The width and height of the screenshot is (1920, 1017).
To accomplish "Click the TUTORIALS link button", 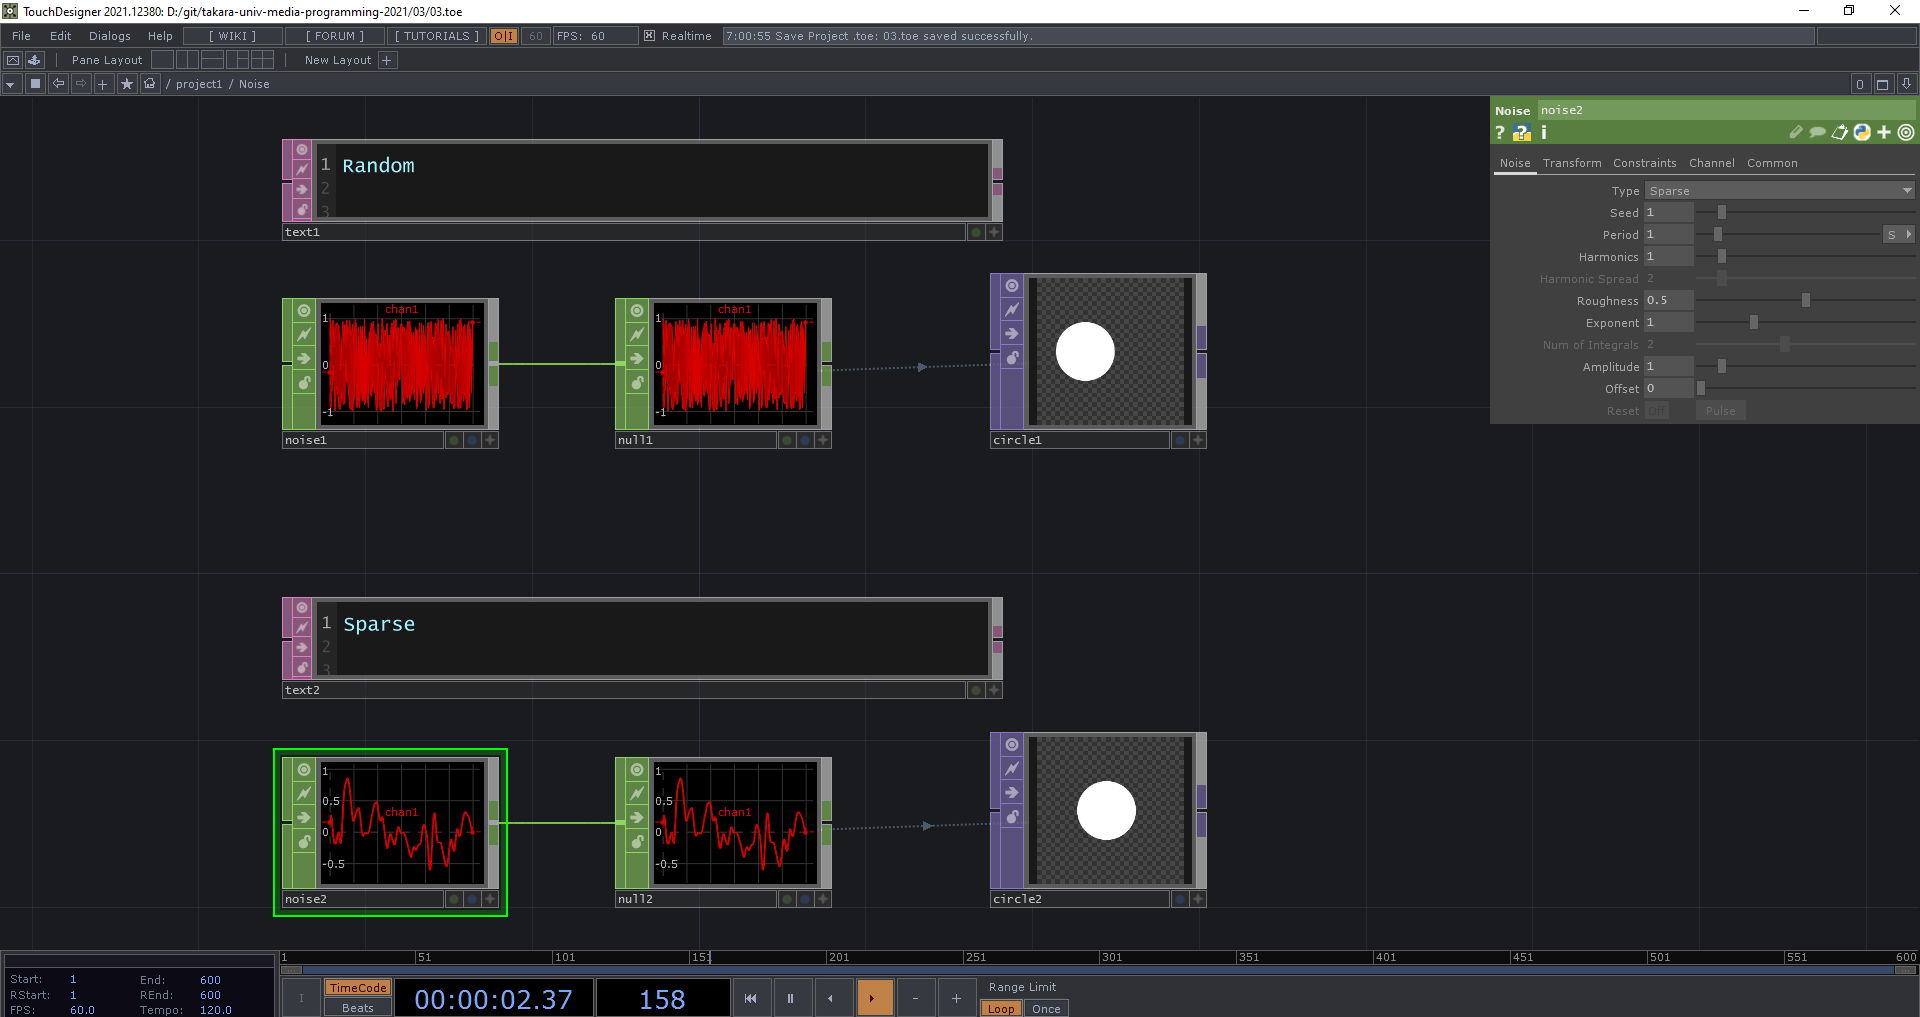I will pyautogui.click(x=436, y=36).
